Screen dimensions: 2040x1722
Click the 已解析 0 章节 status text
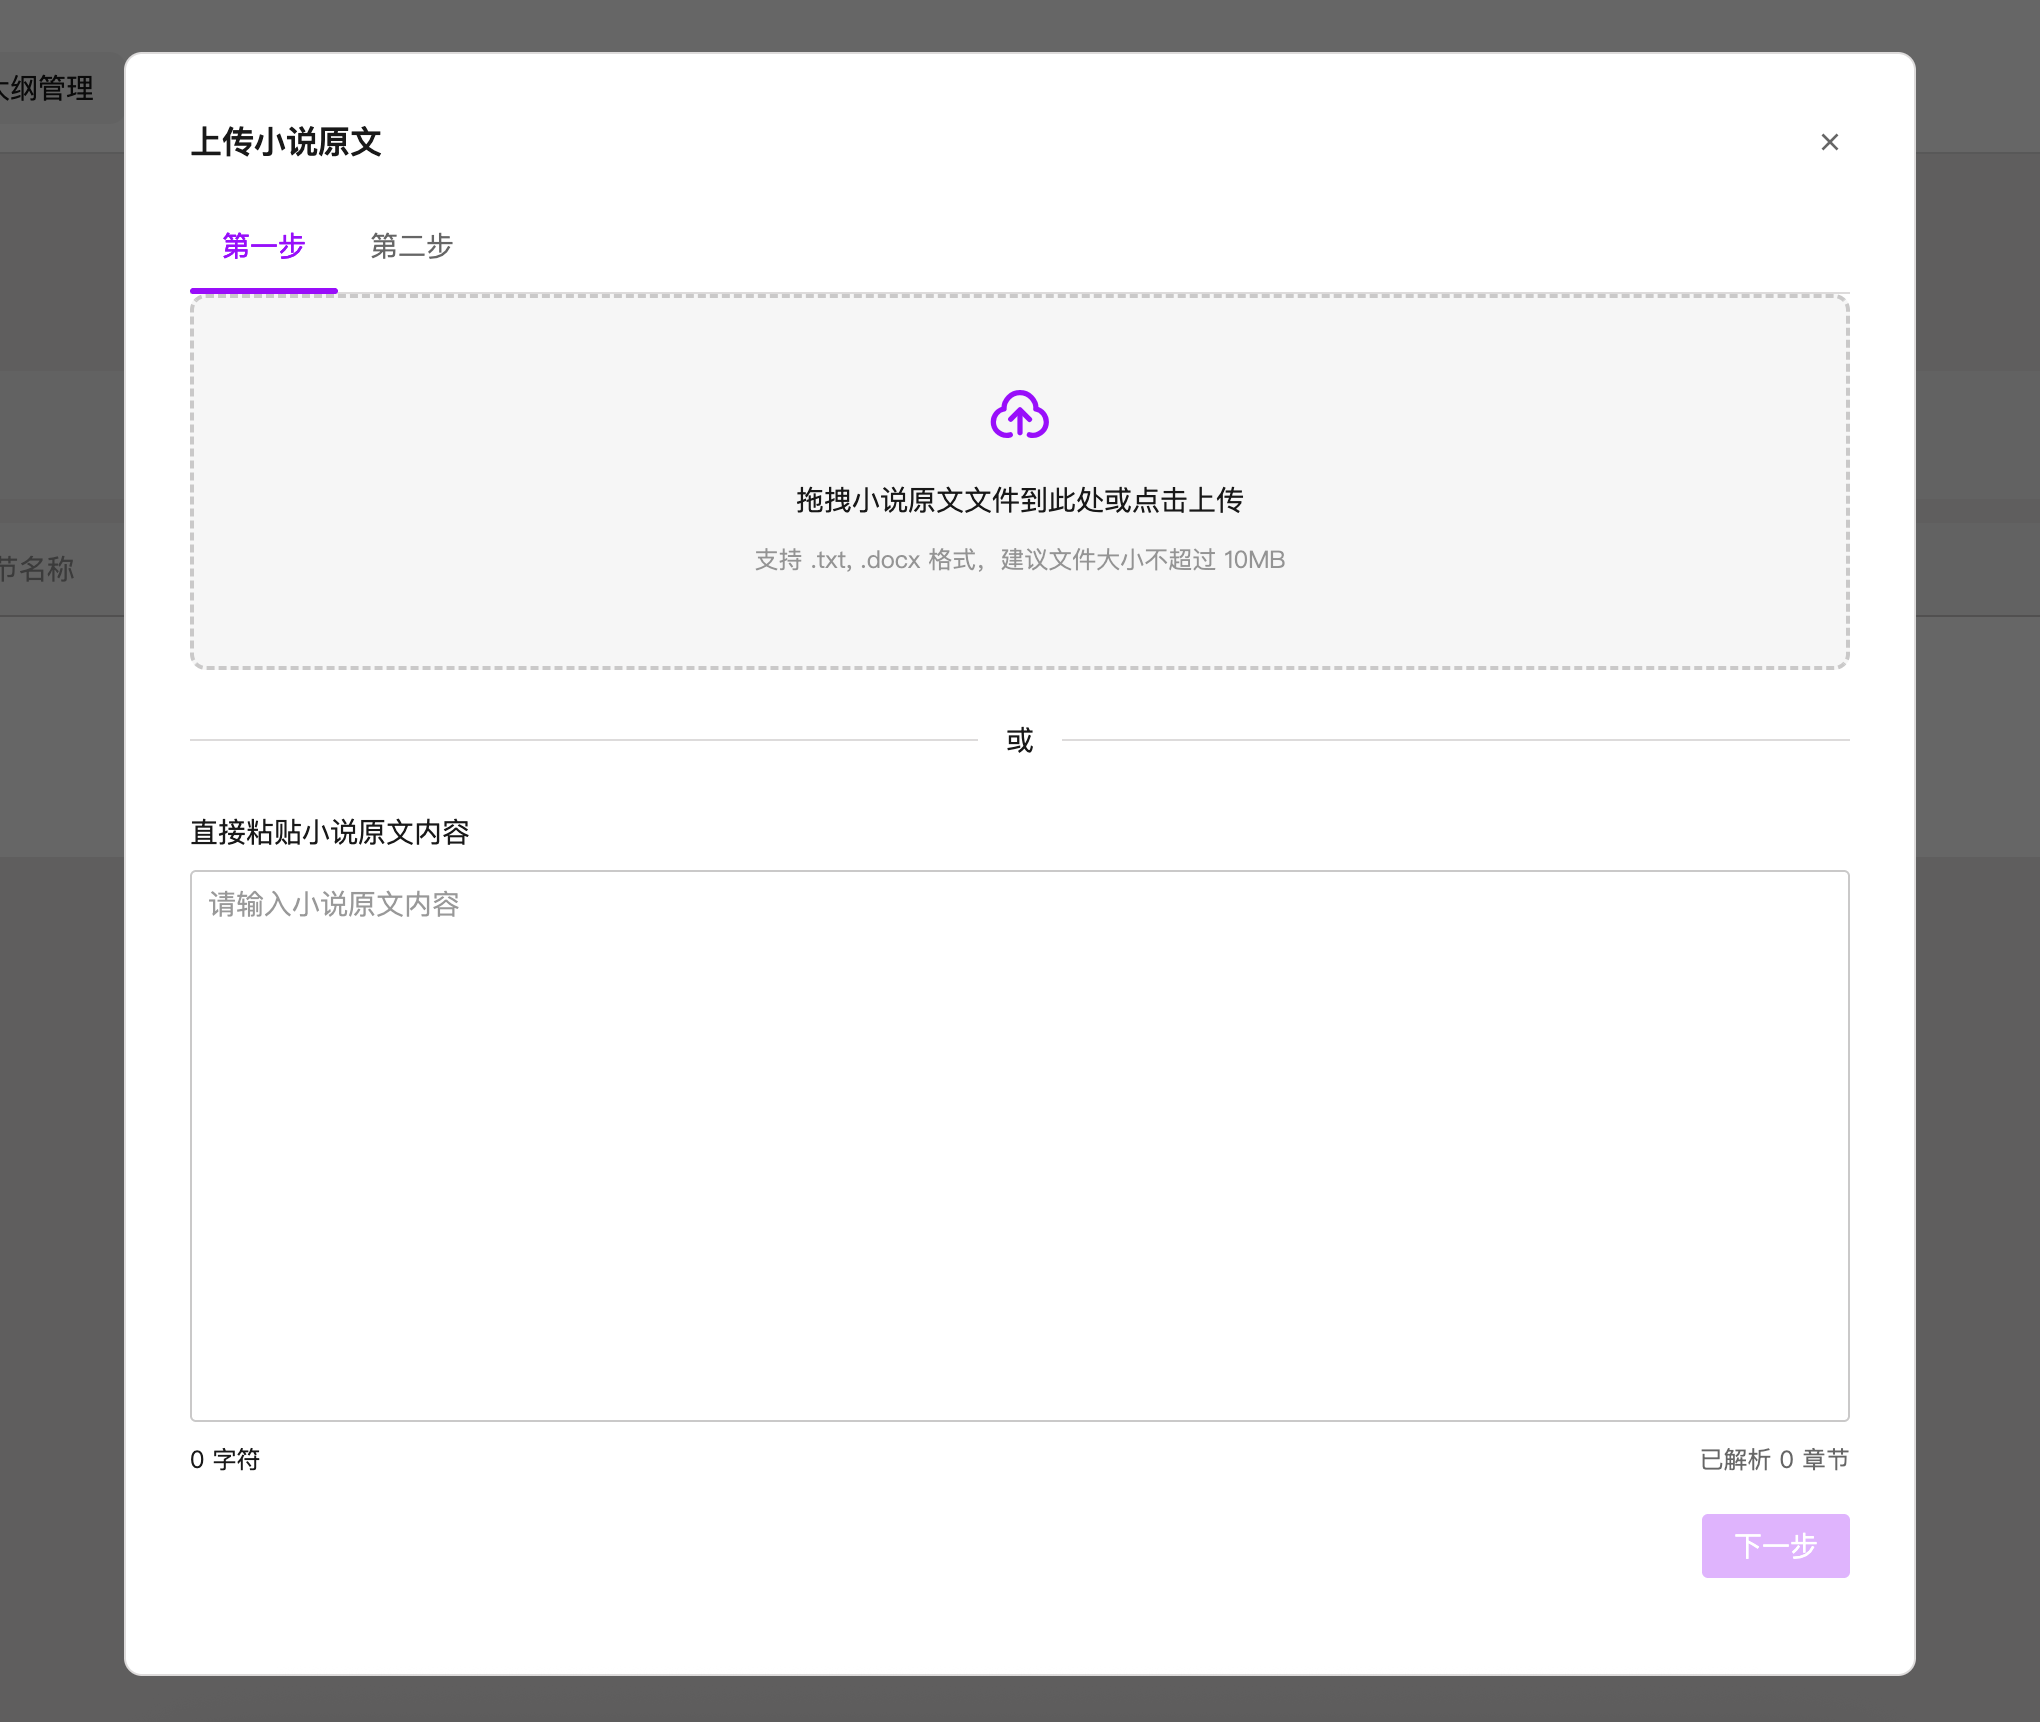[1773, 1459]
